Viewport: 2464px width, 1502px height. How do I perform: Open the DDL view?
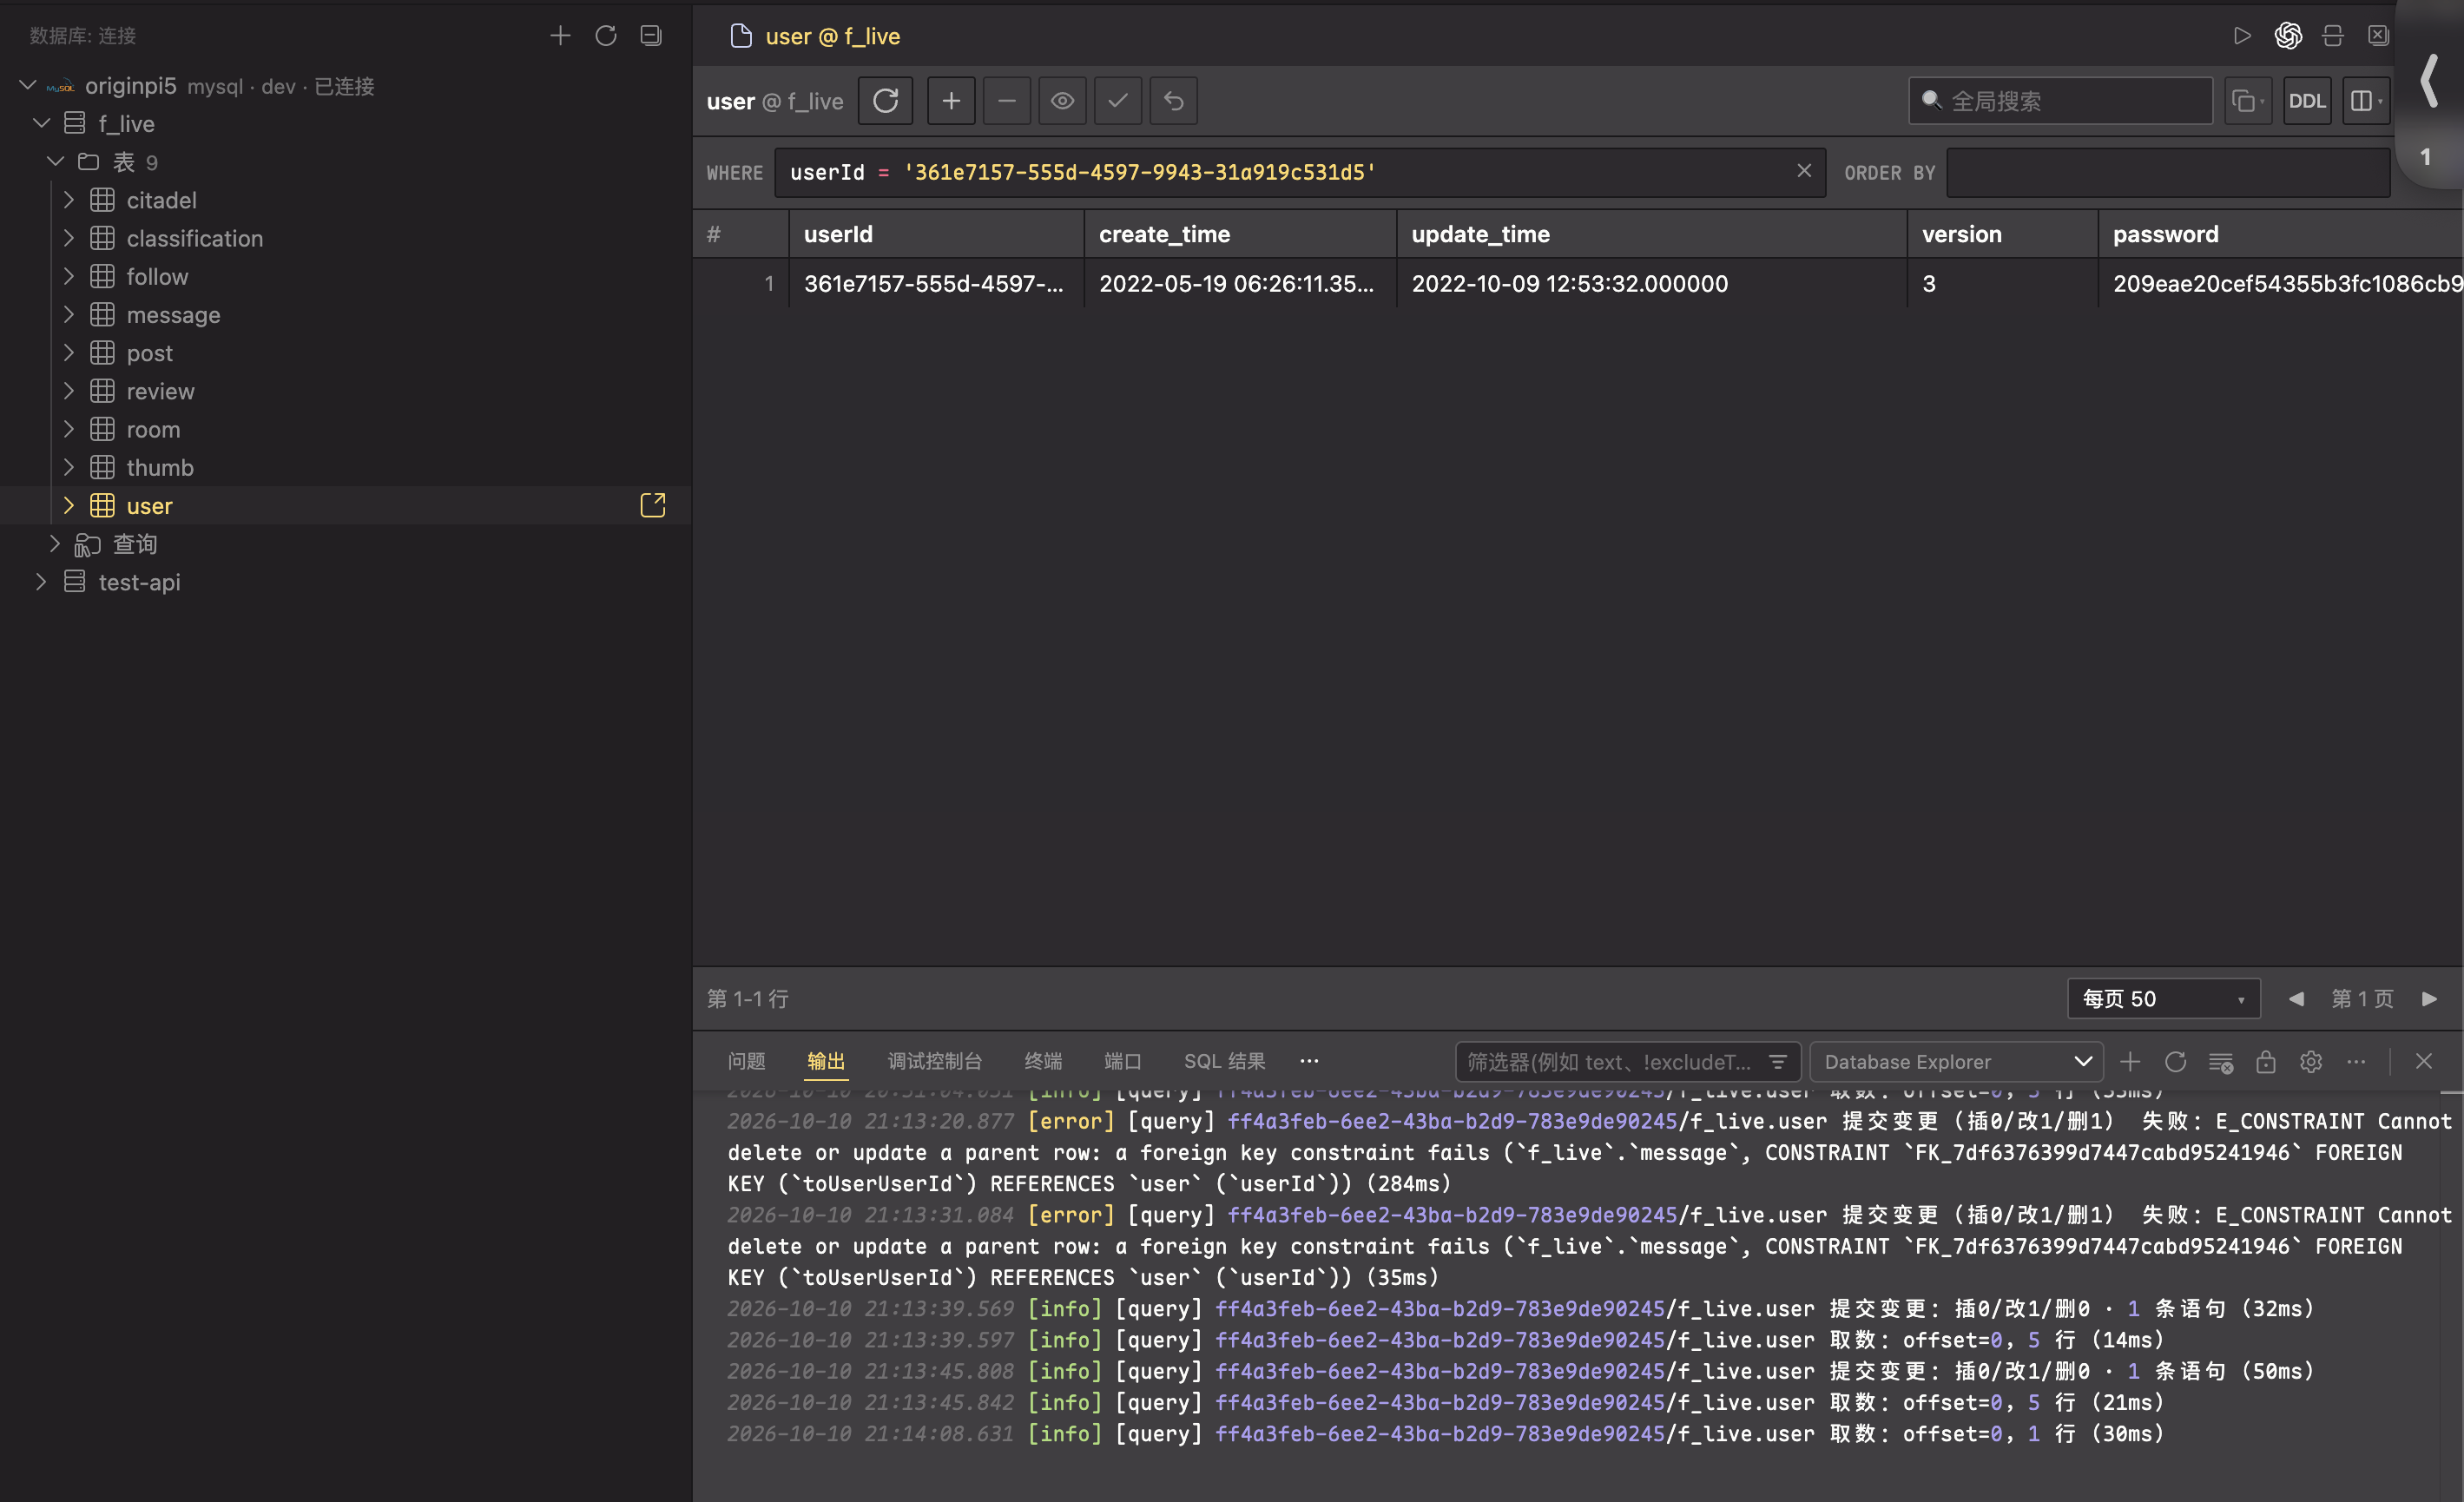tap(2307, 101)
